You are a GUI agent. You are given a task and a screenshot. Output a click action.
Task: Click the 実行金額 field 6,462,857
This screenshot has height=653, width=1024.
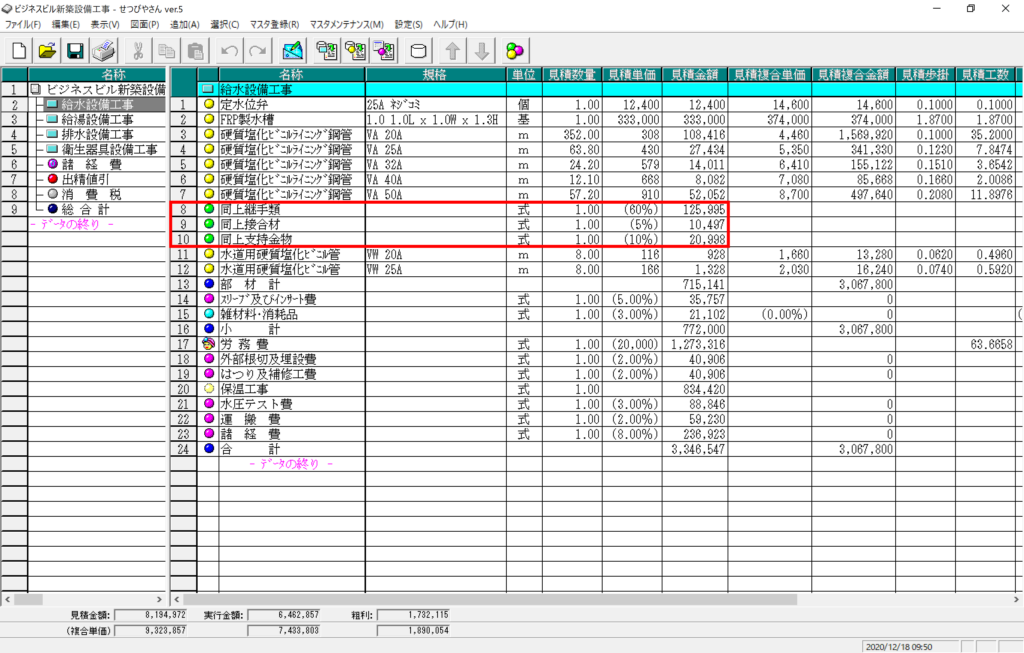(x=284, y=615)
